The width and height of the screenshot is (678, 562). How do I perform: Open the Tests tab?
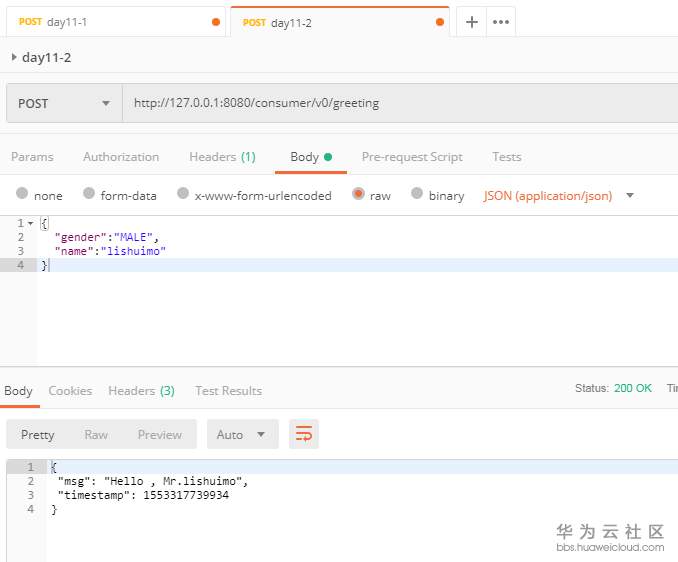point(507,157)
